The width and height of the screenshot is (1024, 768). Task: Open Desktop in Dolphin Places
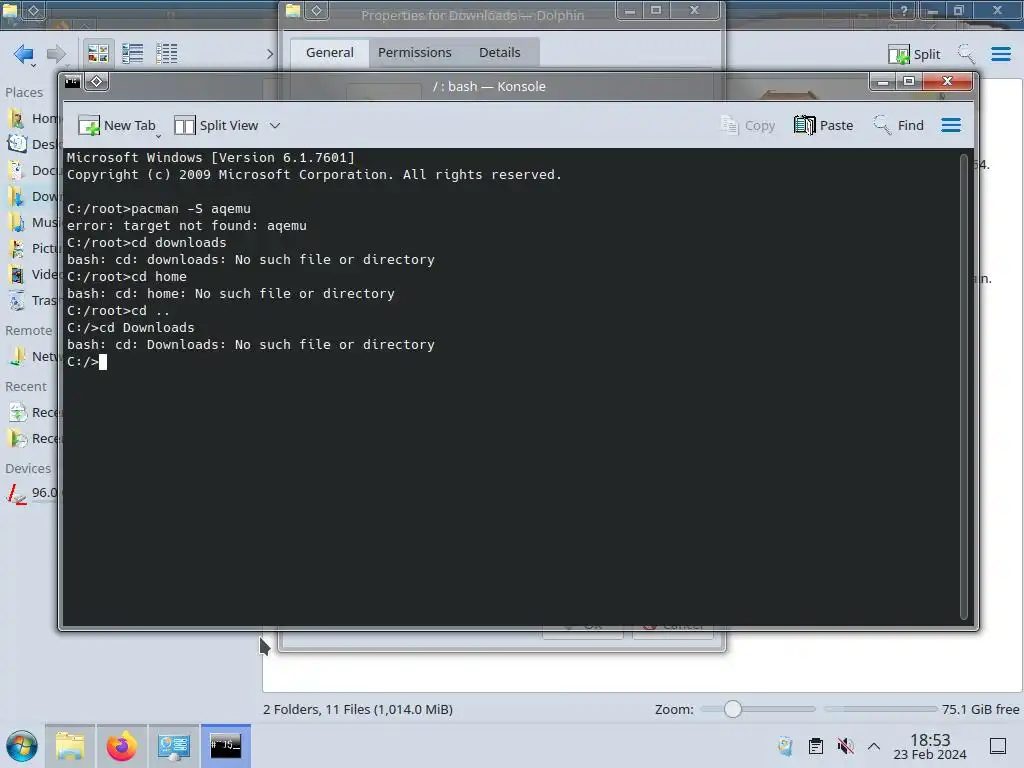pos(33,144)
